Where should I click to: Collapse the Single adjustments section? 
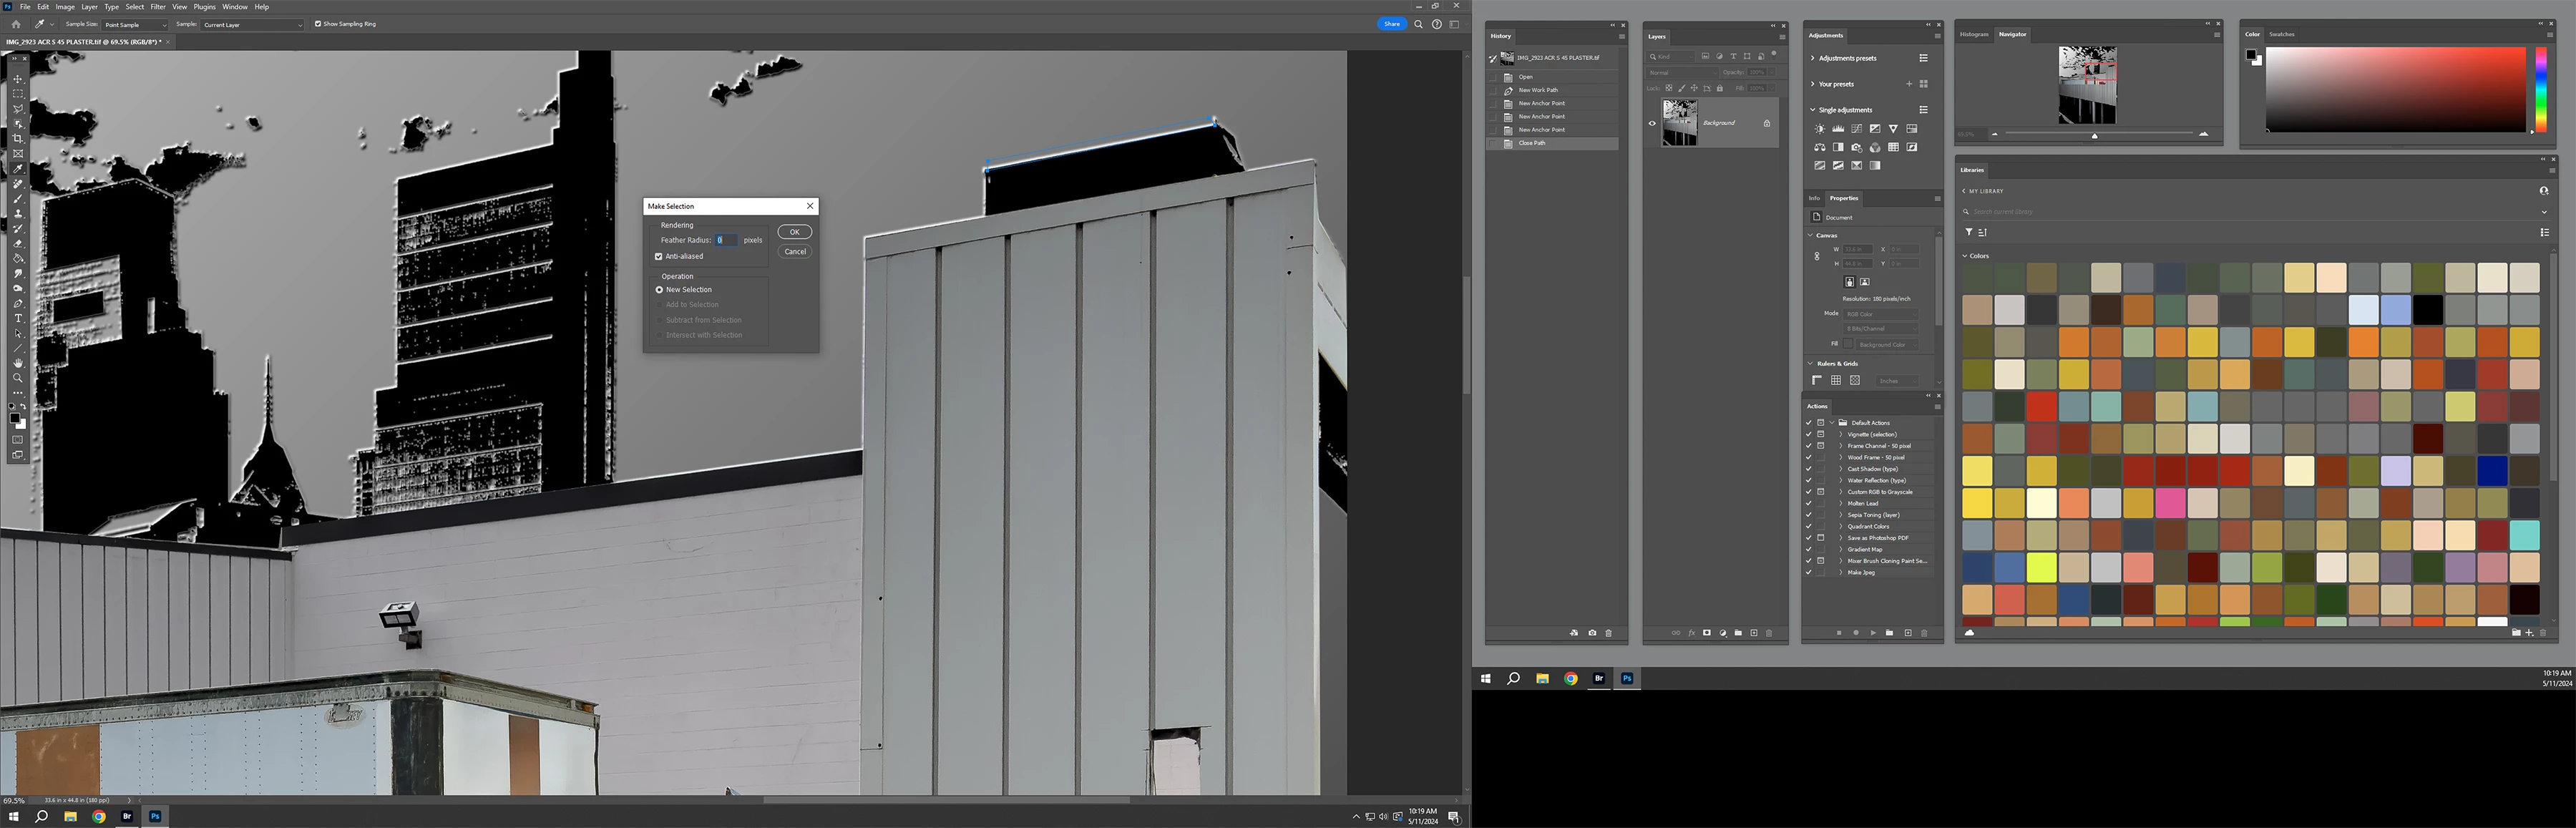(1812, 110)
